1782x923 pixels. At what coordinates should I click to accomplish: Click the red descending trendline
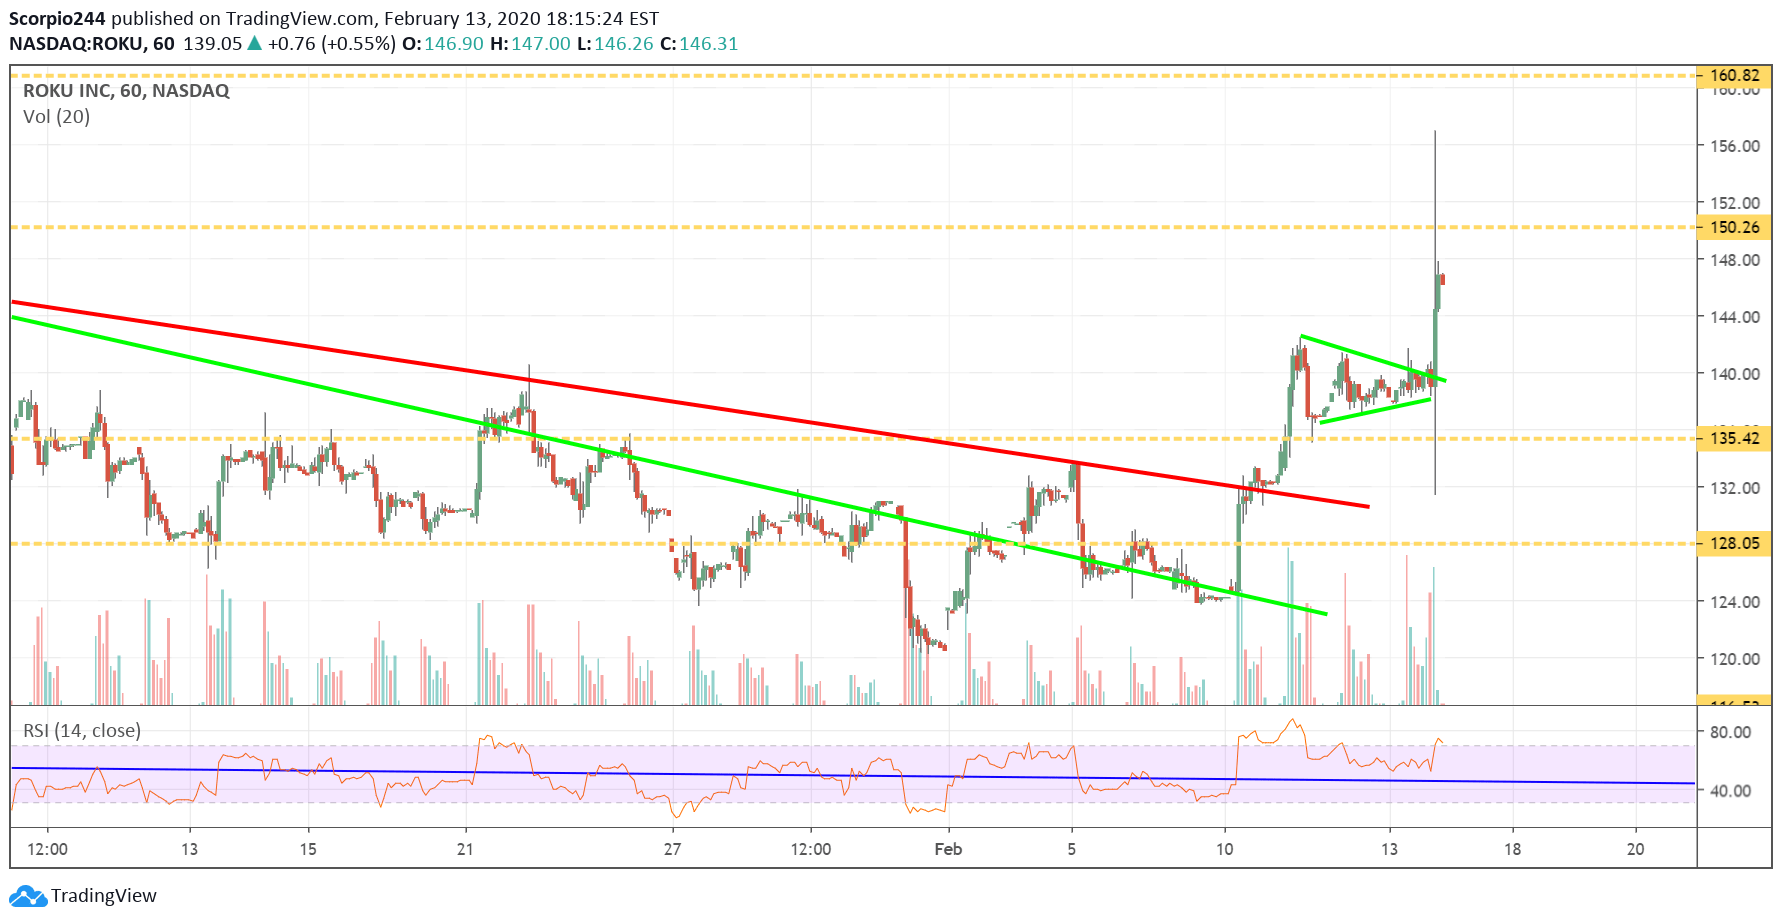(x=690, y=404)
